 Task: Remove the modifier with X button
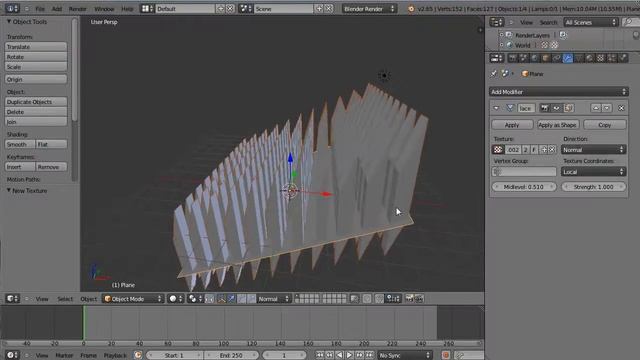[x=621, y=108]
